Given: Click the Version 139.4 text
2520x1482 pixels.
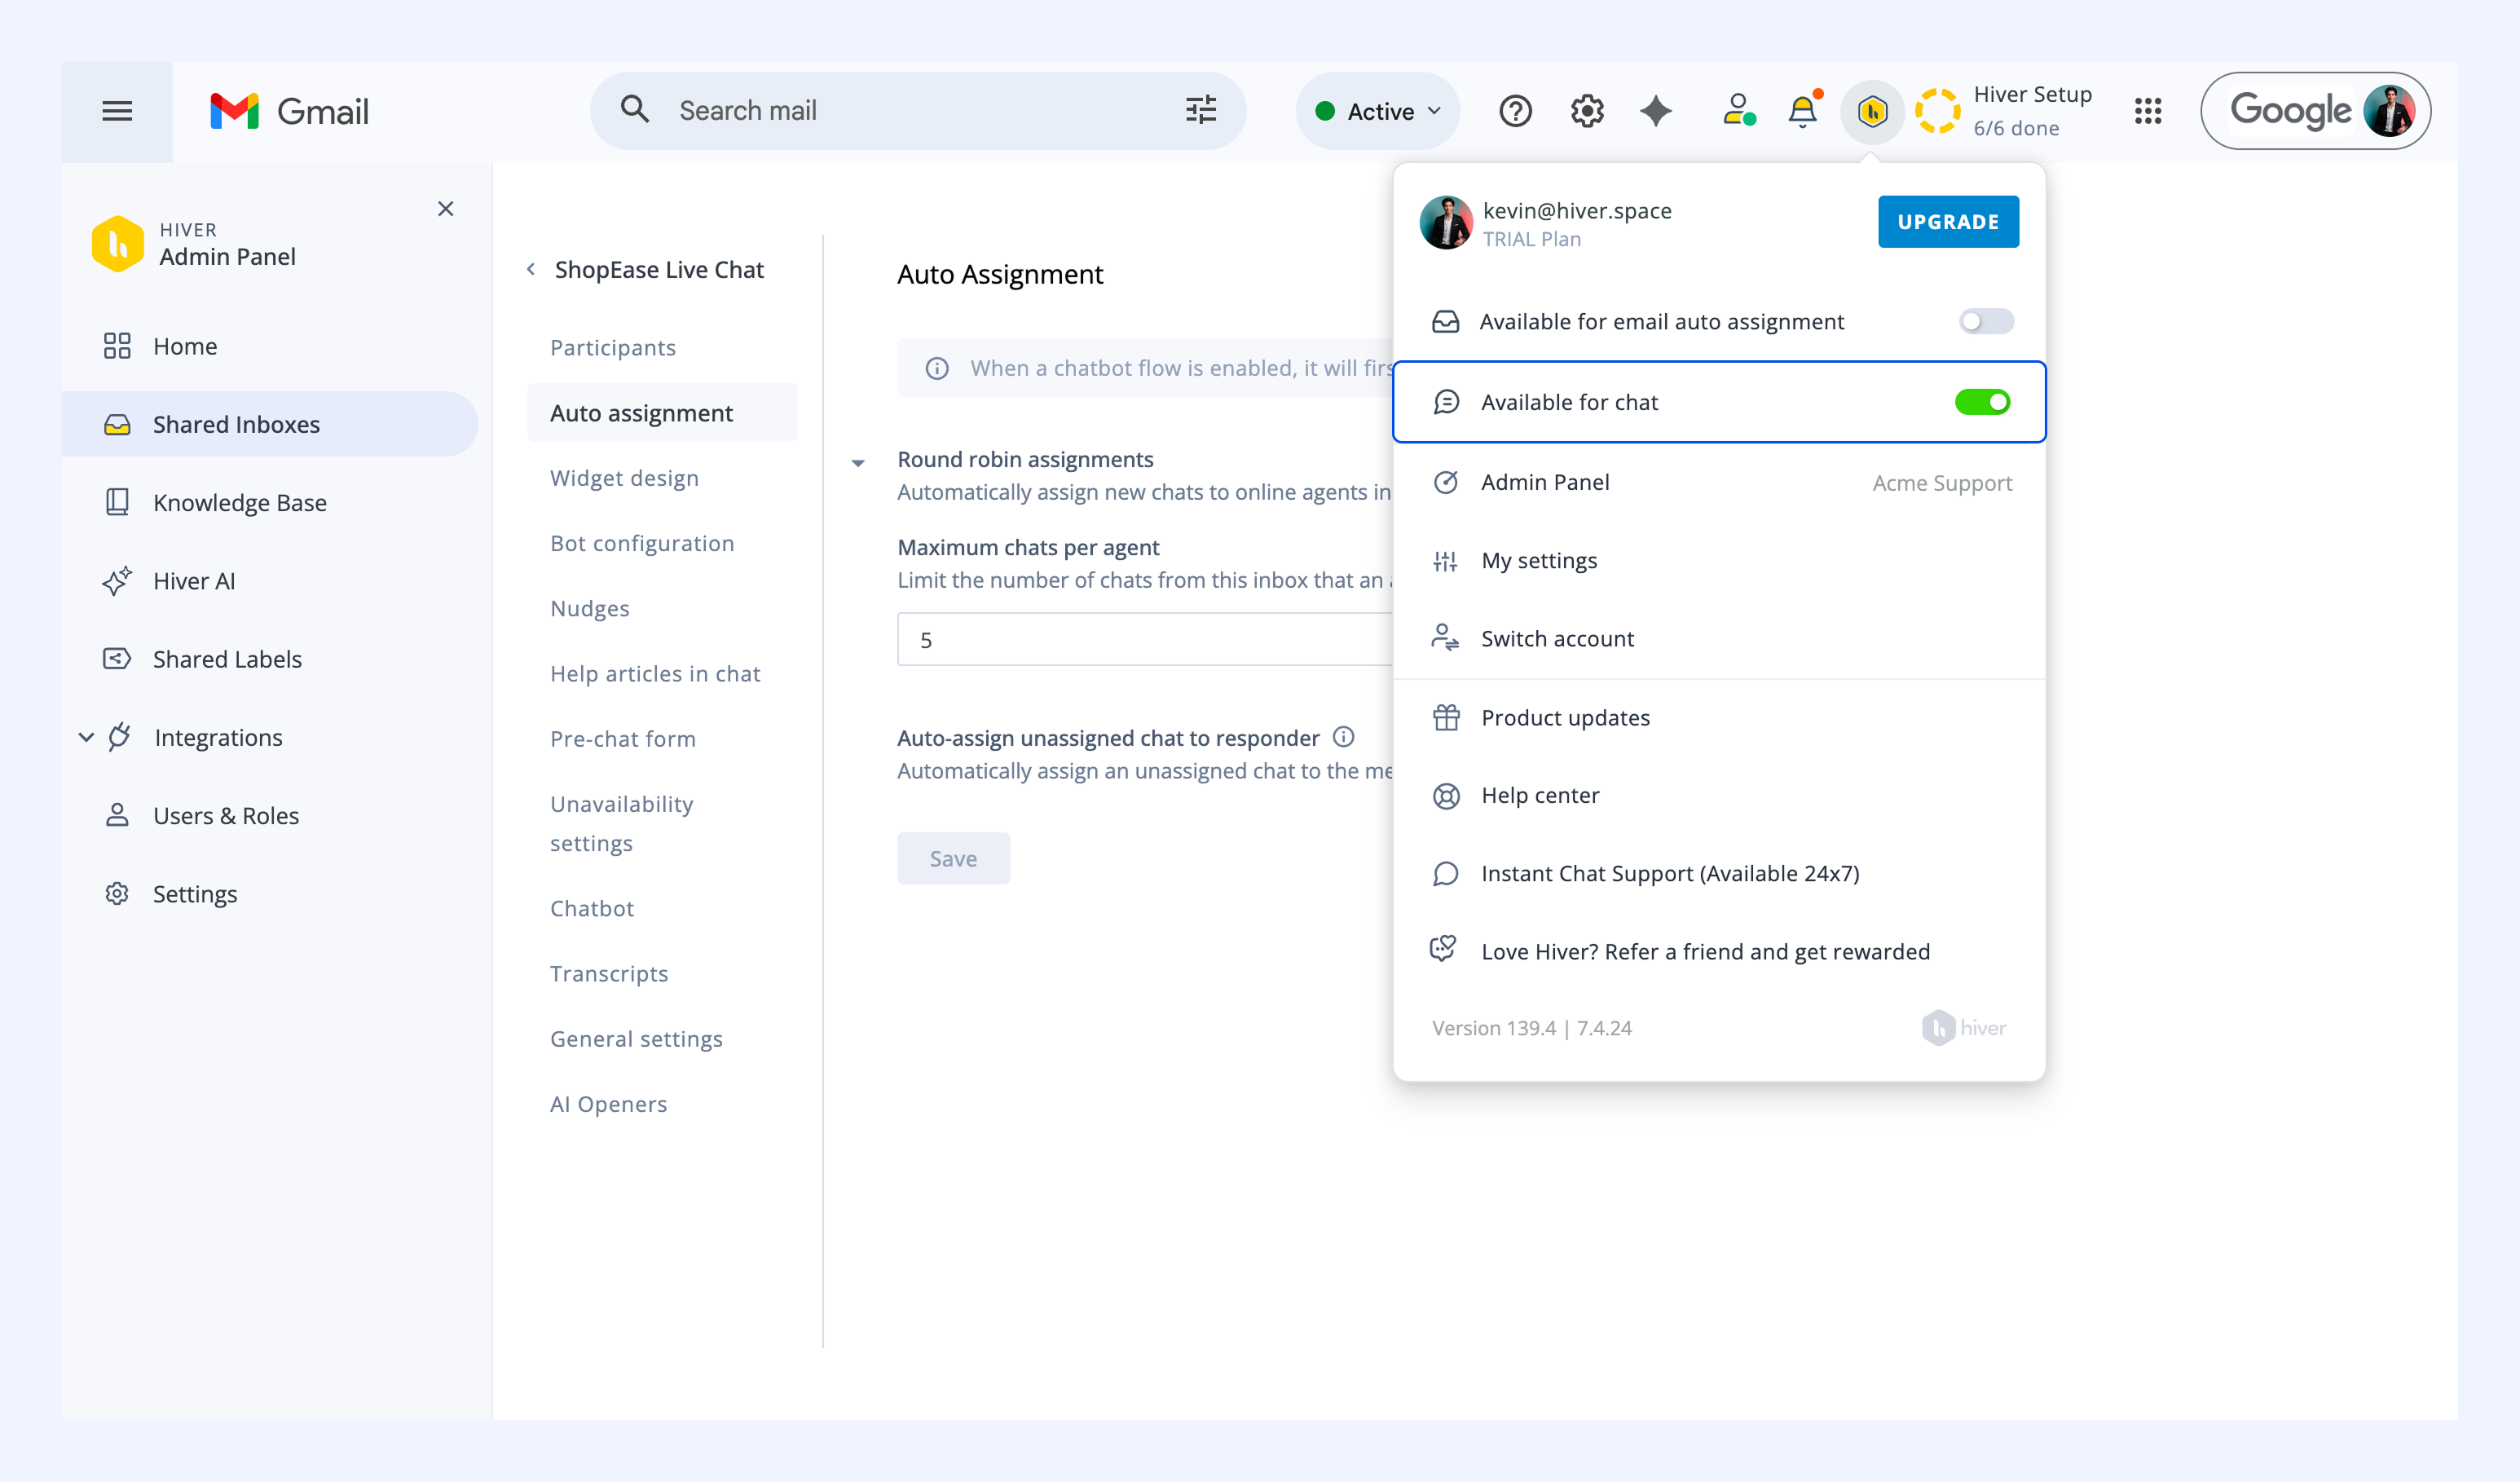Looking at the screenshot, I should tap(1531, 1028).
